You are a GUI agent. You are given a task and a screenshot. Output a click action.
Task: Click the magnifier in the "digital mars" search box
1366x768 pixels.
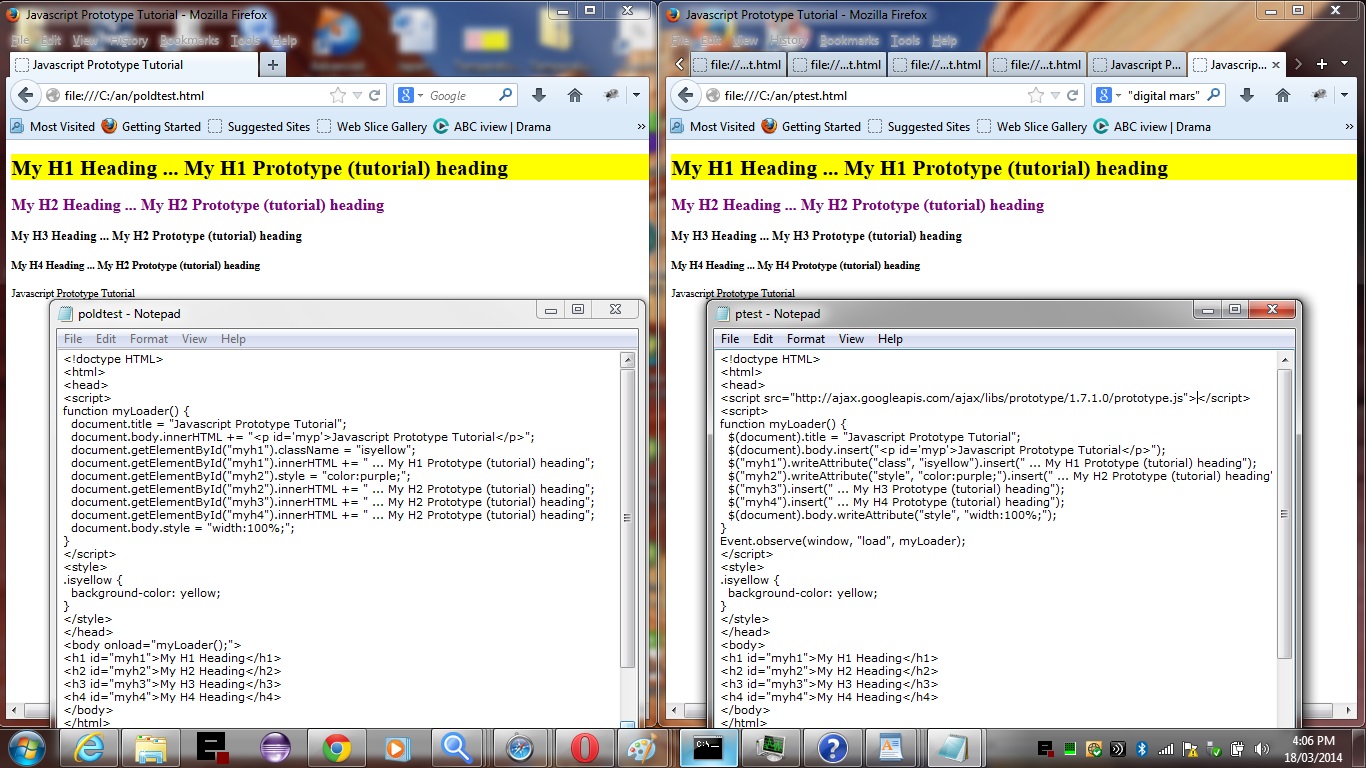1213,96
